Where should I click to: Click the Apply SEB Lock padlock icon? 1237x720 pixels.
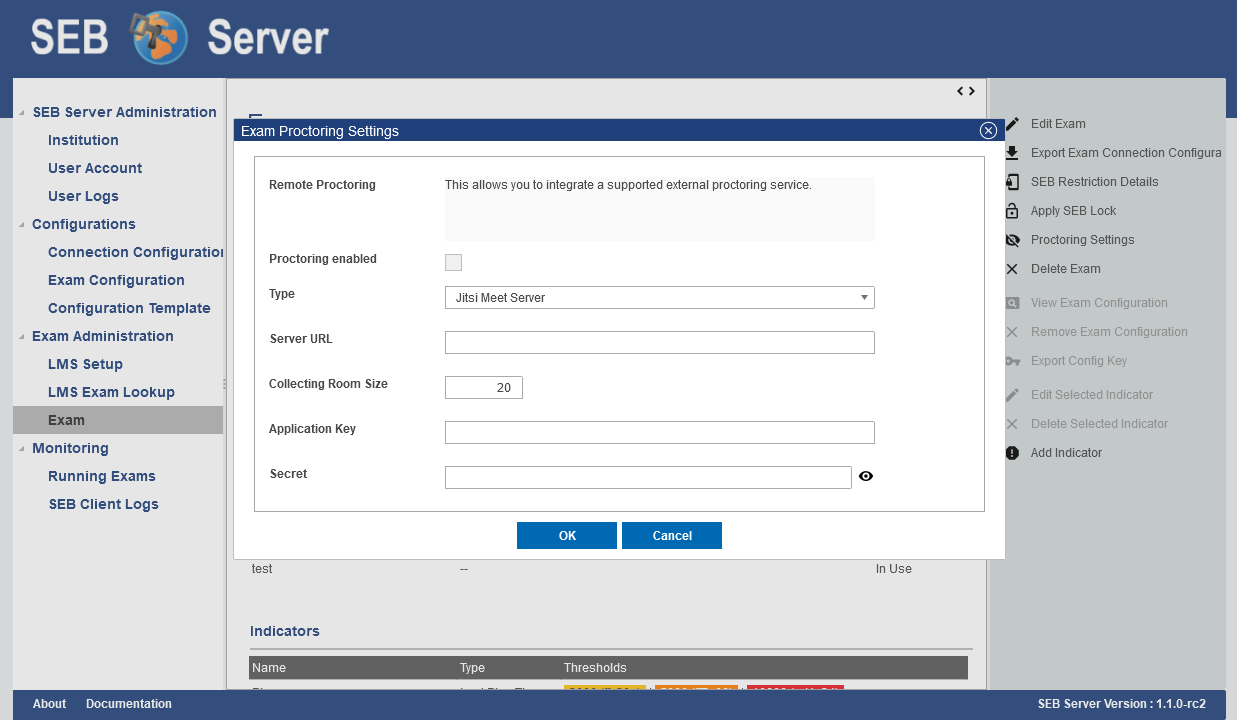pos(1012,211)
